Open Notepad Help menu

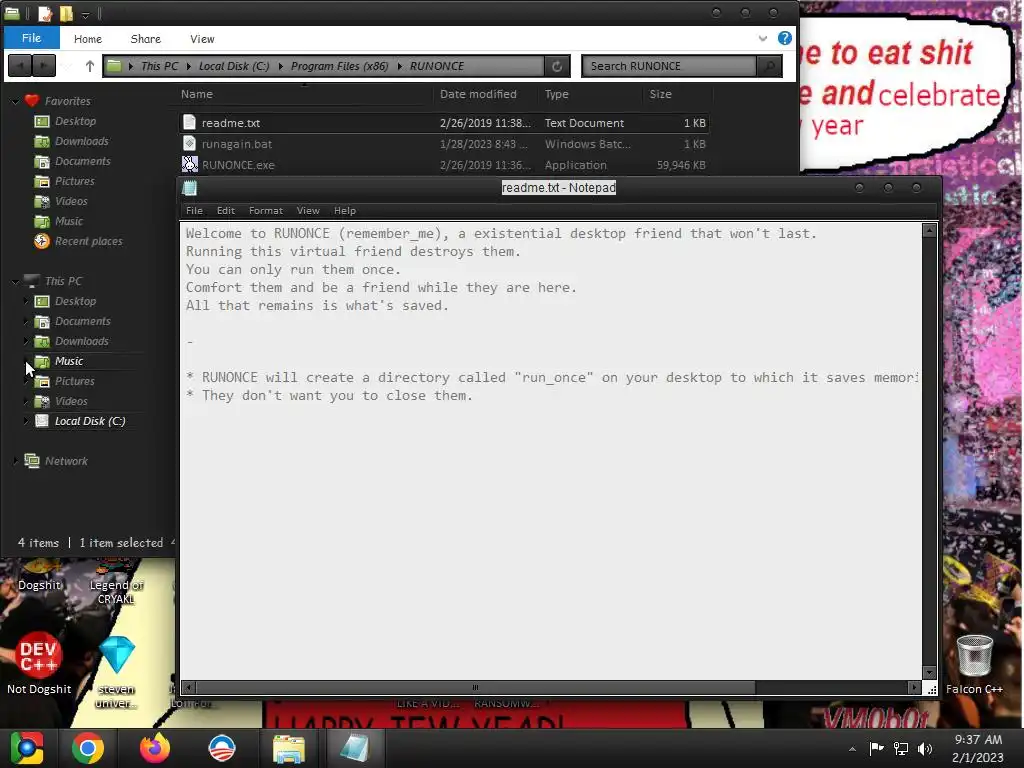coord(344,210)
